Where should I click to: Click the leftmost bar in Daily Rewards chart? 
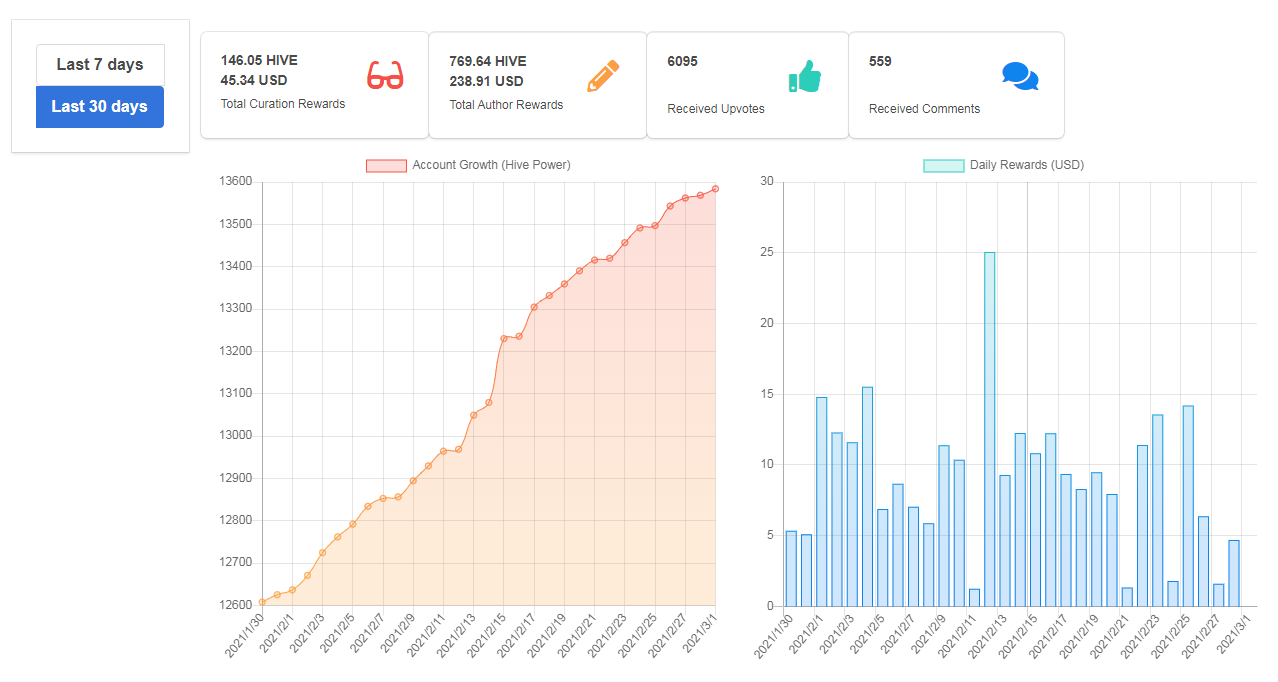791,568
